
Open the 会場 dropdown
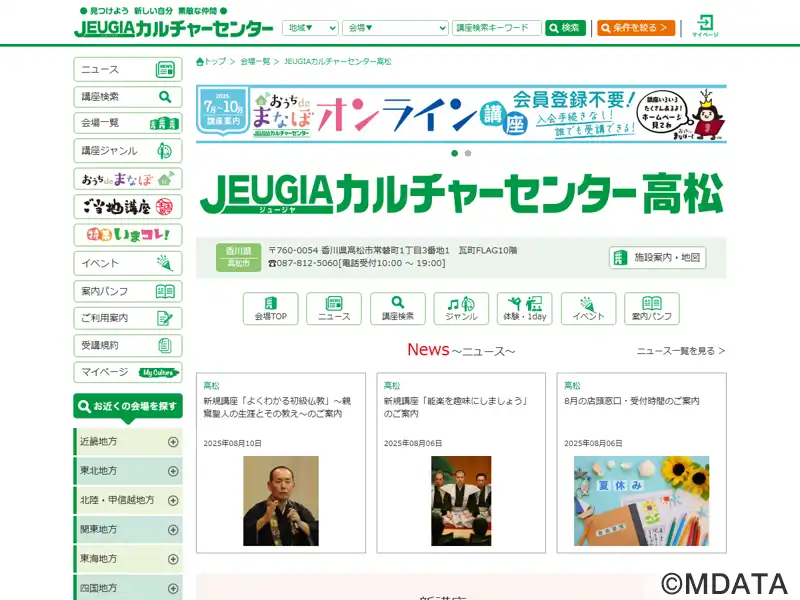click(x=395, y=28)
